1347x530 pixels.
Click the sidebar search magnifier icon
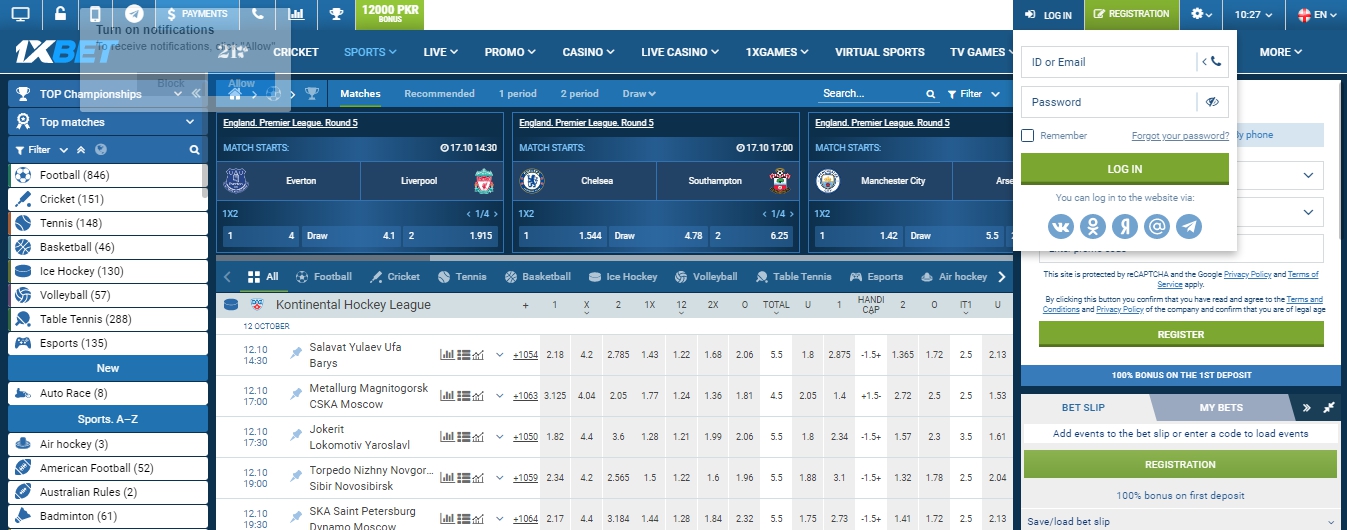point(195,150)
